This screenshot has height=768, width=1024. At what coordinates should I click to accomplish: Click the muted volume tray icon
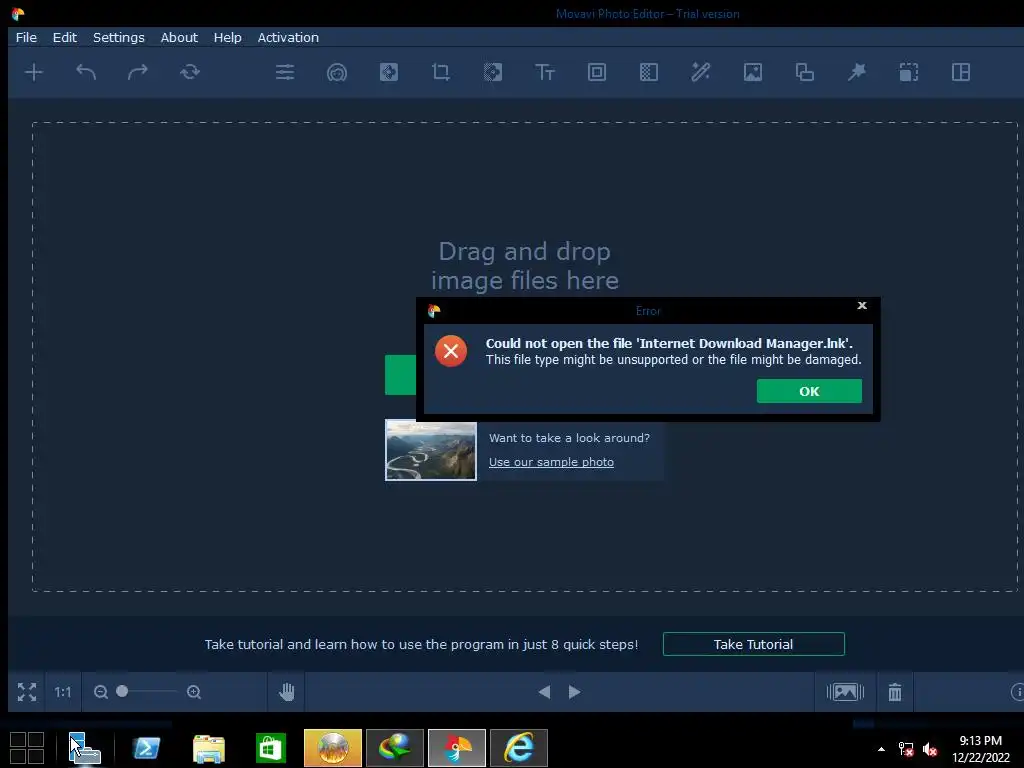(x=929, y=749)
